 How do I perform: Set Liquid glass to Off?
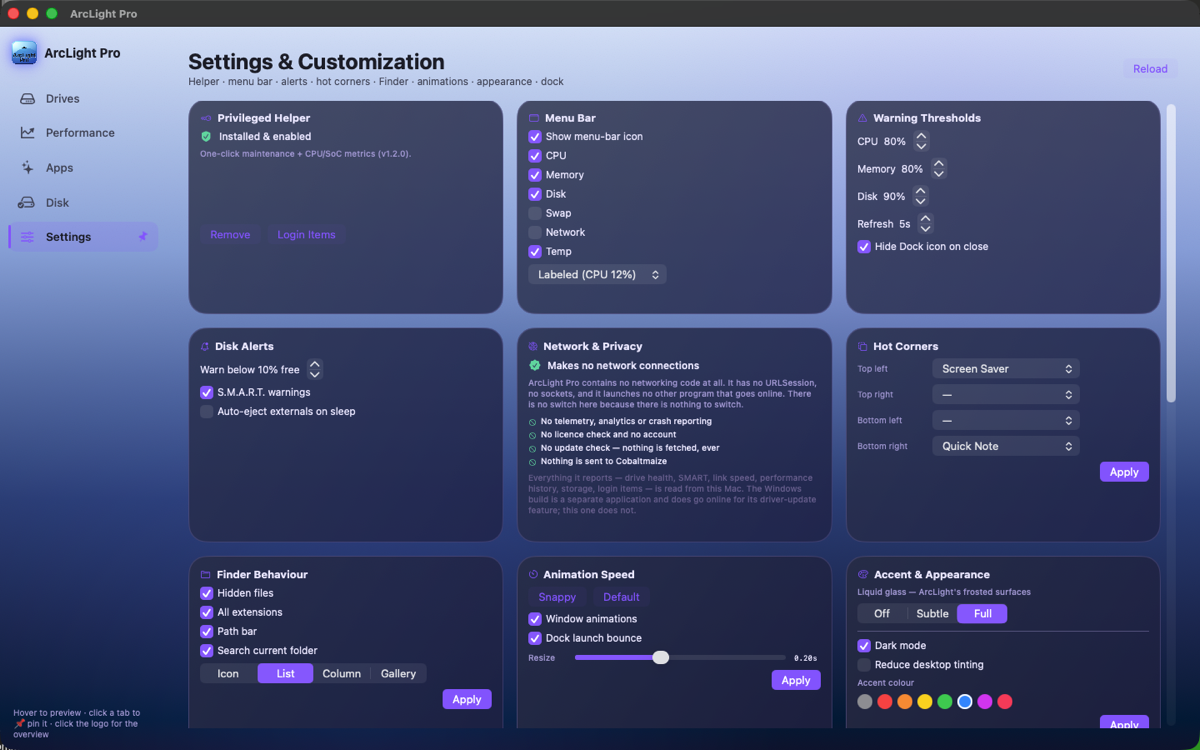(882, 614)
